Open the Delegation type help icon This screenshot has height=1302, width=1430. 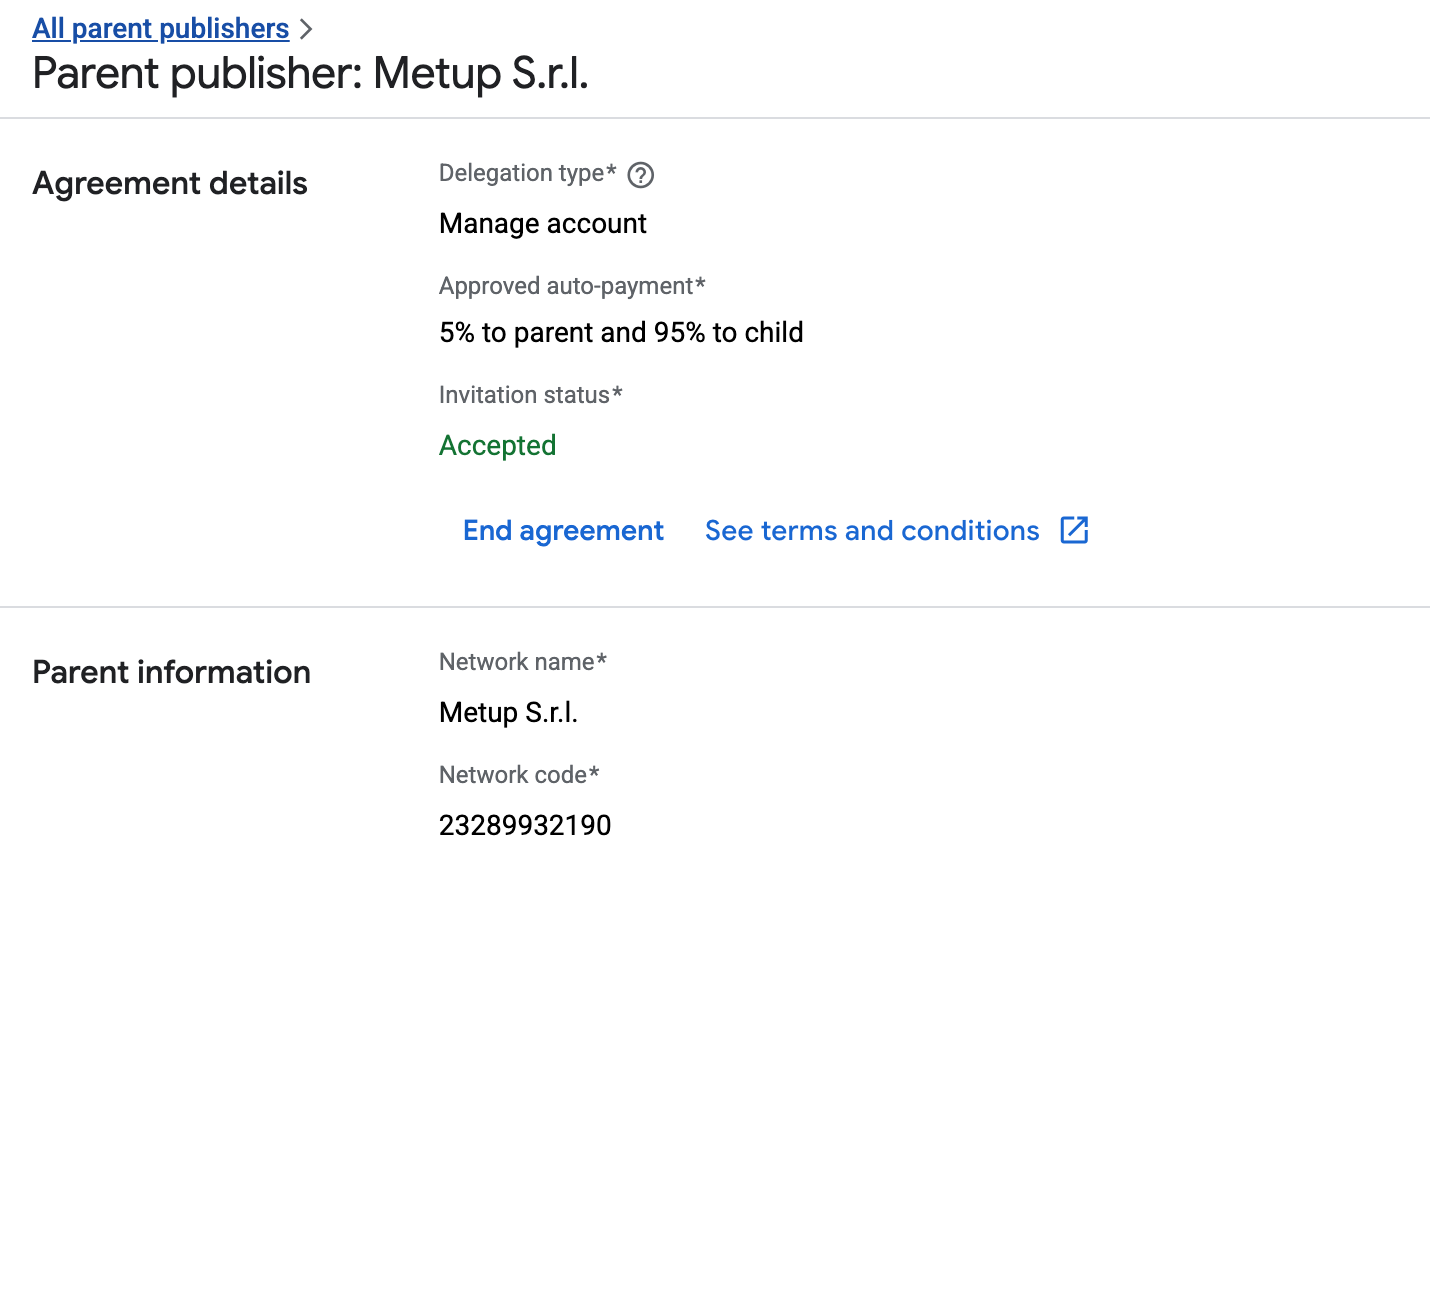(640, 175)
